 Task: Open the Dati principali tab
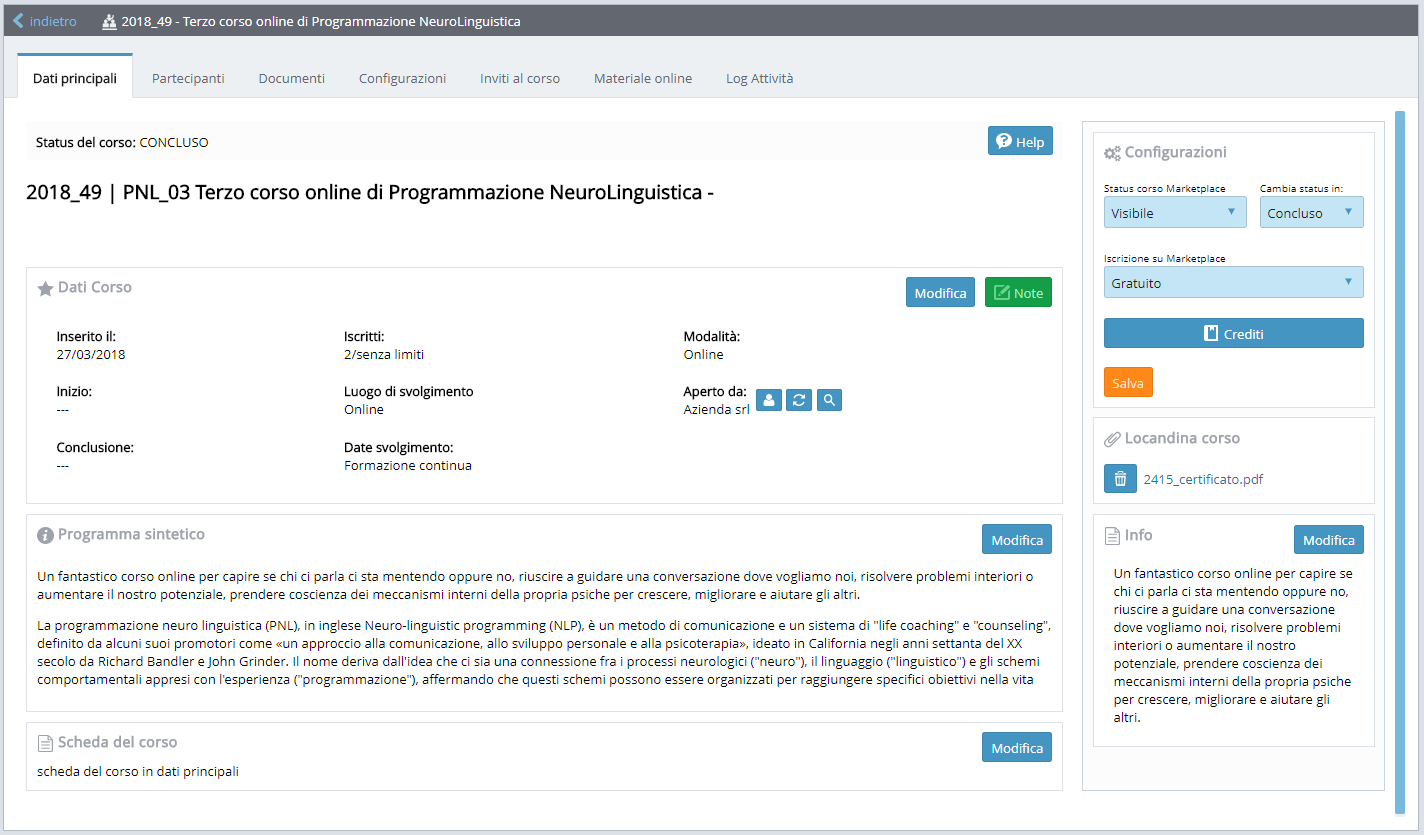pyautogui.click(x=75, y=78)
